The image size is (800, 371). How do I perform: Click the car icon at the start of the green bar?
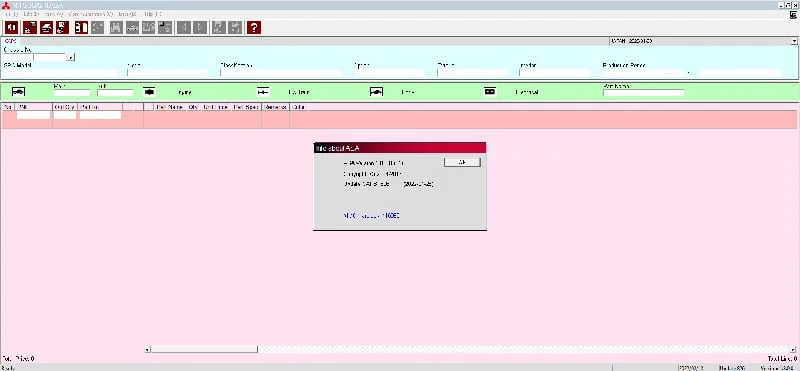point(18,92)
